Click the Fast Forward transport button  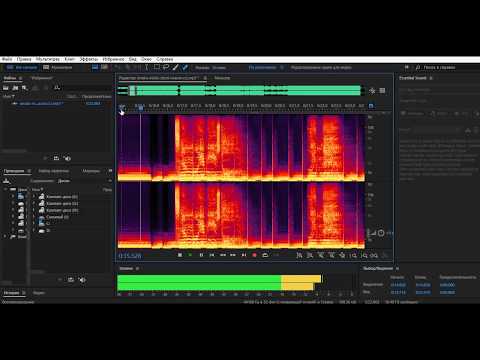pos(233,255)
